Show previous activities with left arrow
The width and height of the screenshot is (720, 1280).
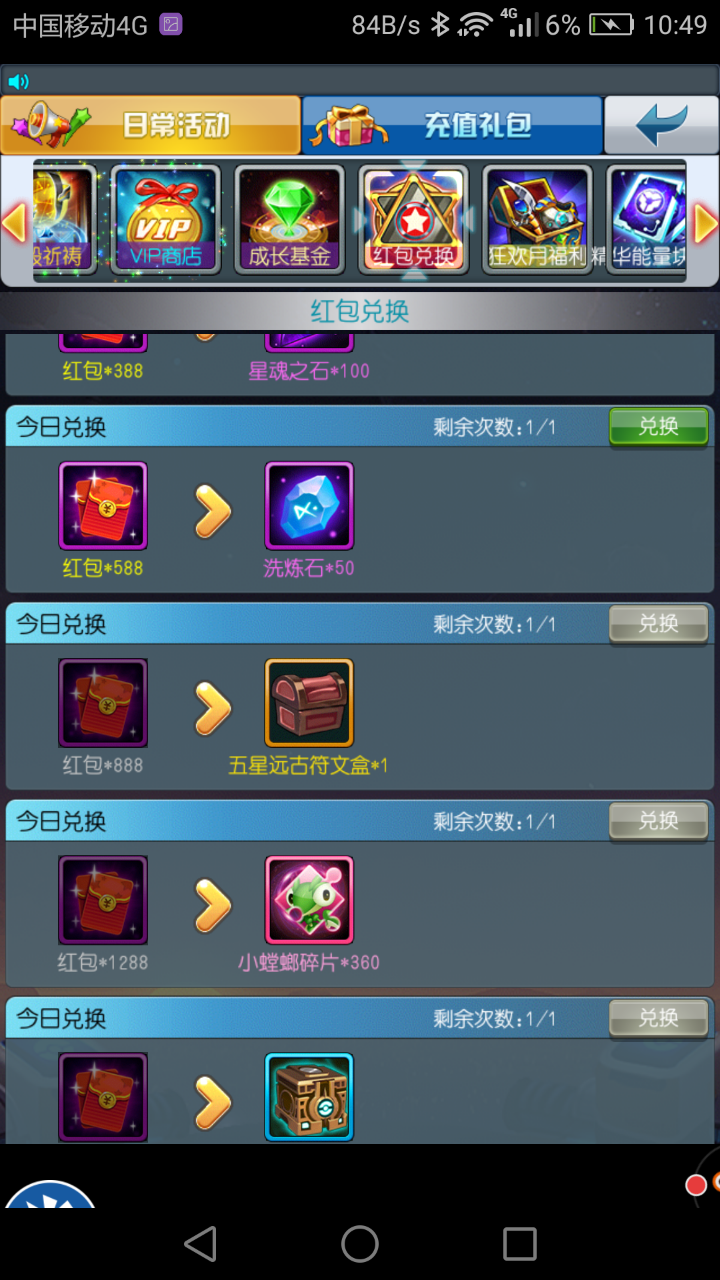14,224
